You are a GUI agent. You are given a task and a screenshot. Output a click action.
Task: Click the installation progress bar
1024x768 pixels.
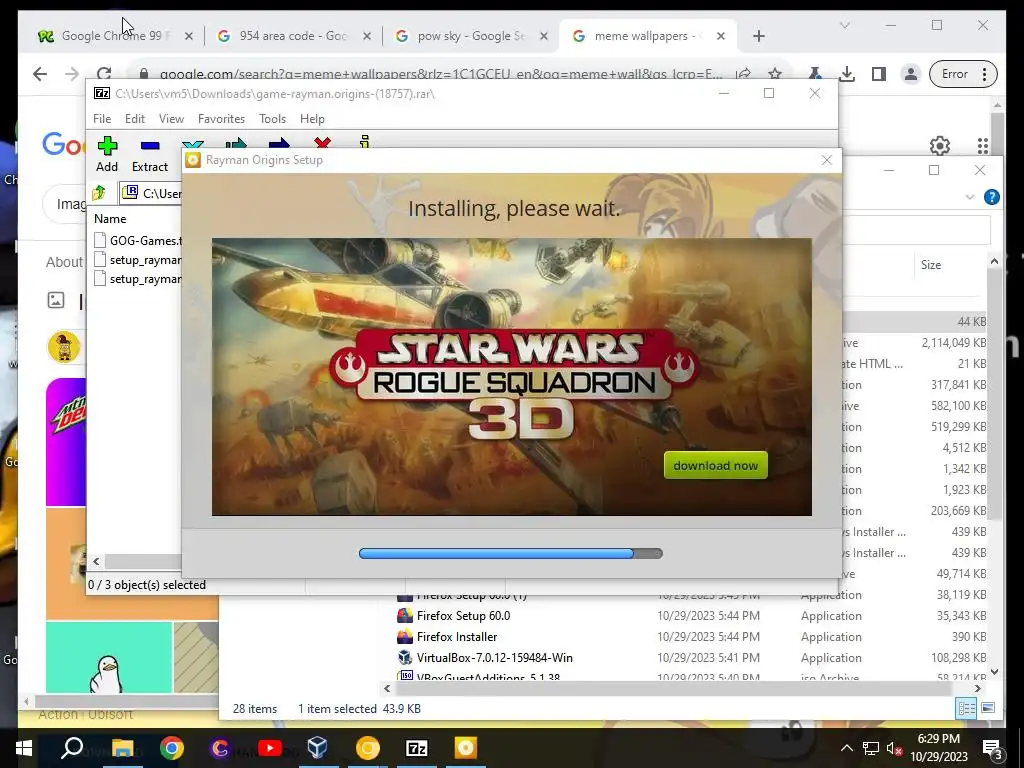(511, 553)
